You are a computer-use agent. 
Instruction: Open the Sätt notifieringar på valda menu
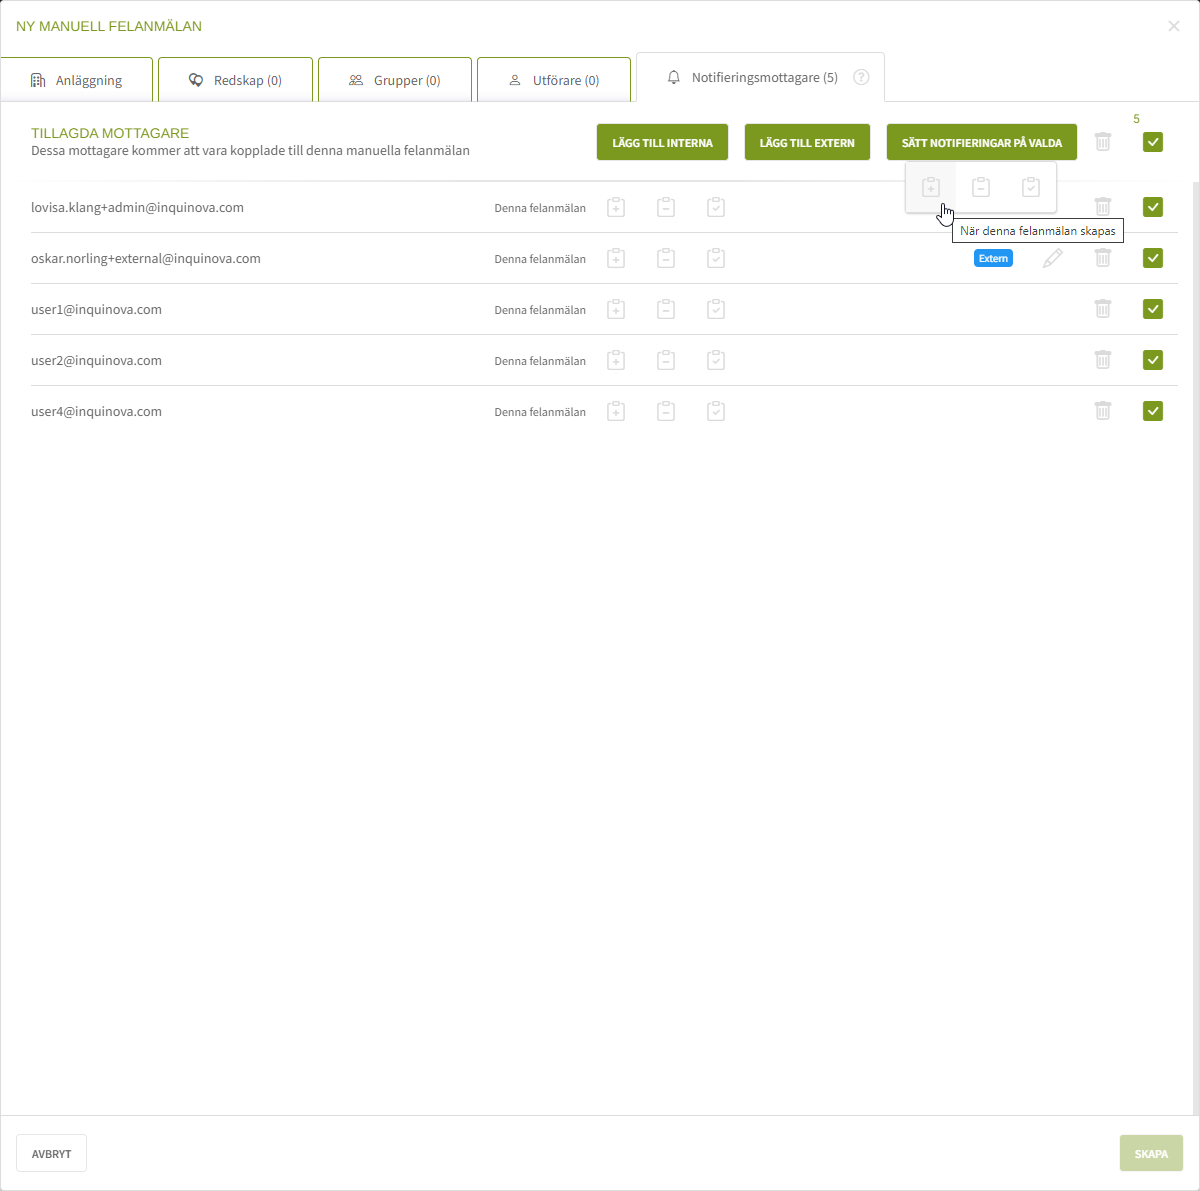pyautogui.click(x=981, y=142)
